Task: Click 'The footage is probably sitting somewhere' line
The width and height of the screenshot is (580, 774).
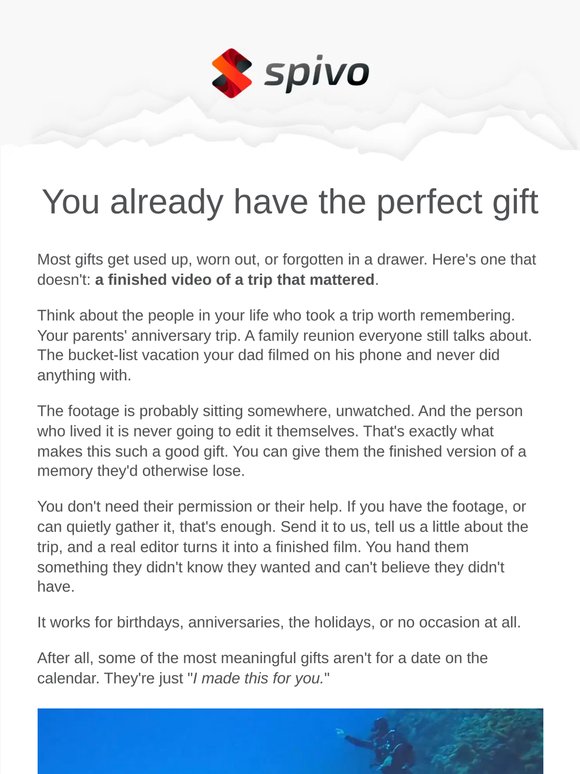Action: tap(280, 411)
